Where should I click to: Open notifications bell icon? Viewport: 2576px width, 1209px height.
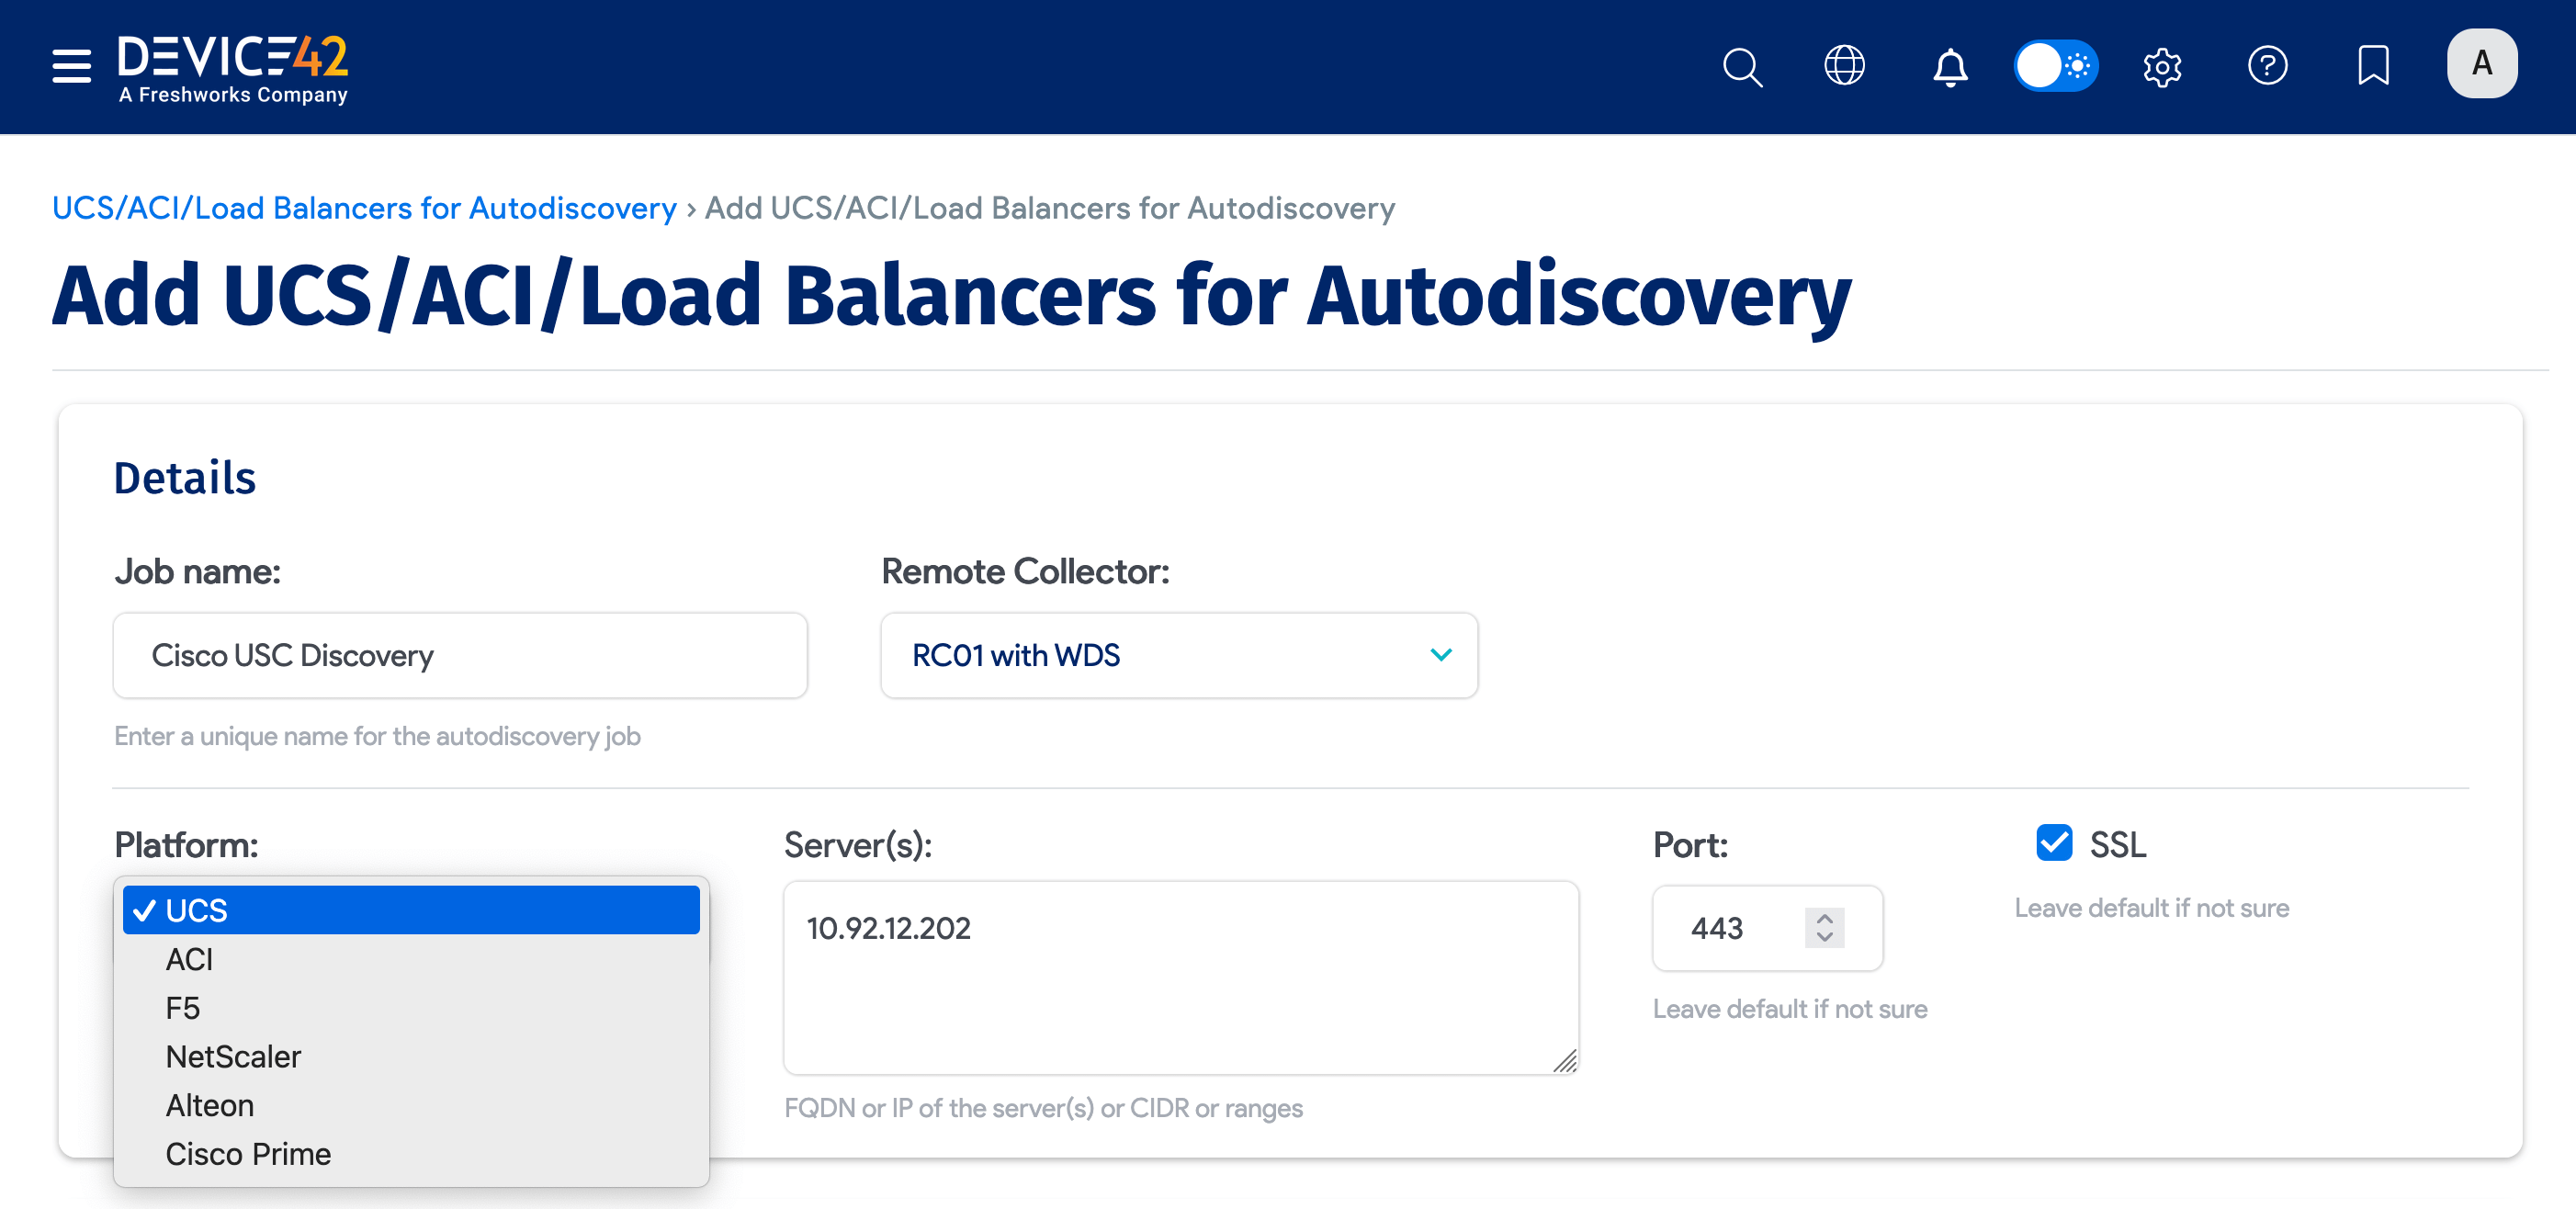click(x=1949, y=67)
